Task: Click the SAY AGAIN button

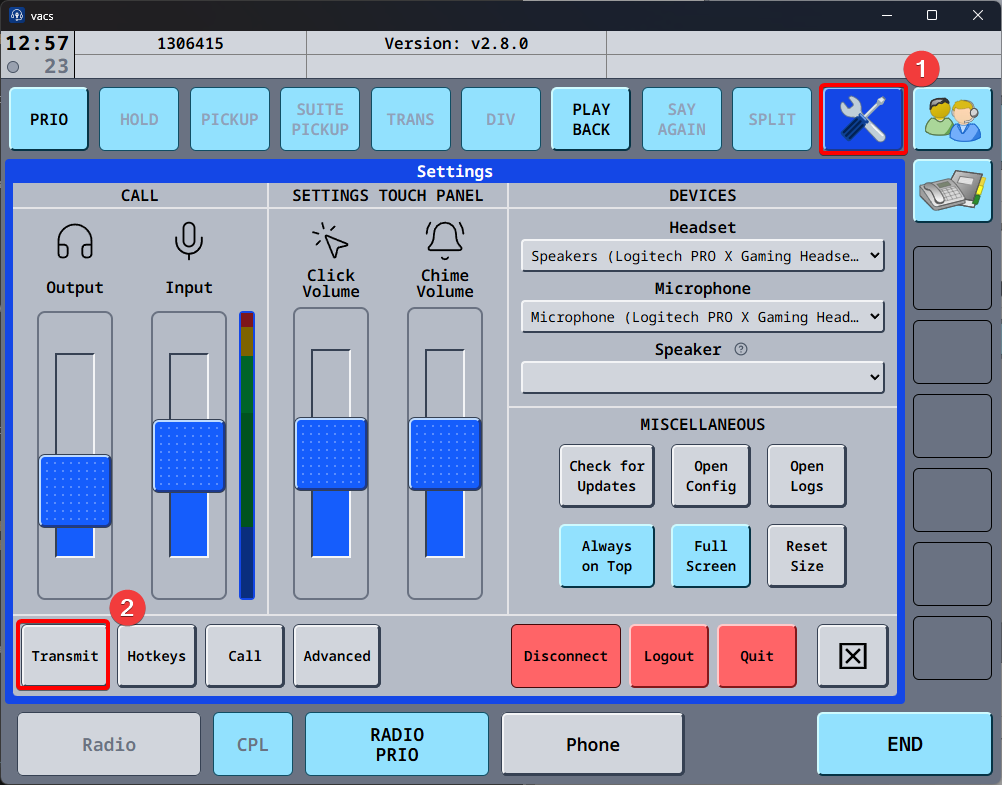Action: tap(681, 119)
